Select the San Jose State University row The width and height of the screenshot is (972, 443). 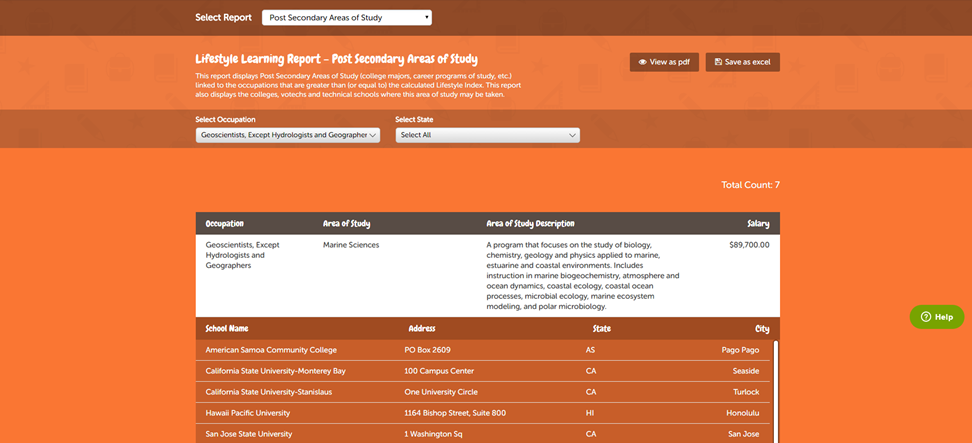click(x=249, y=434)
